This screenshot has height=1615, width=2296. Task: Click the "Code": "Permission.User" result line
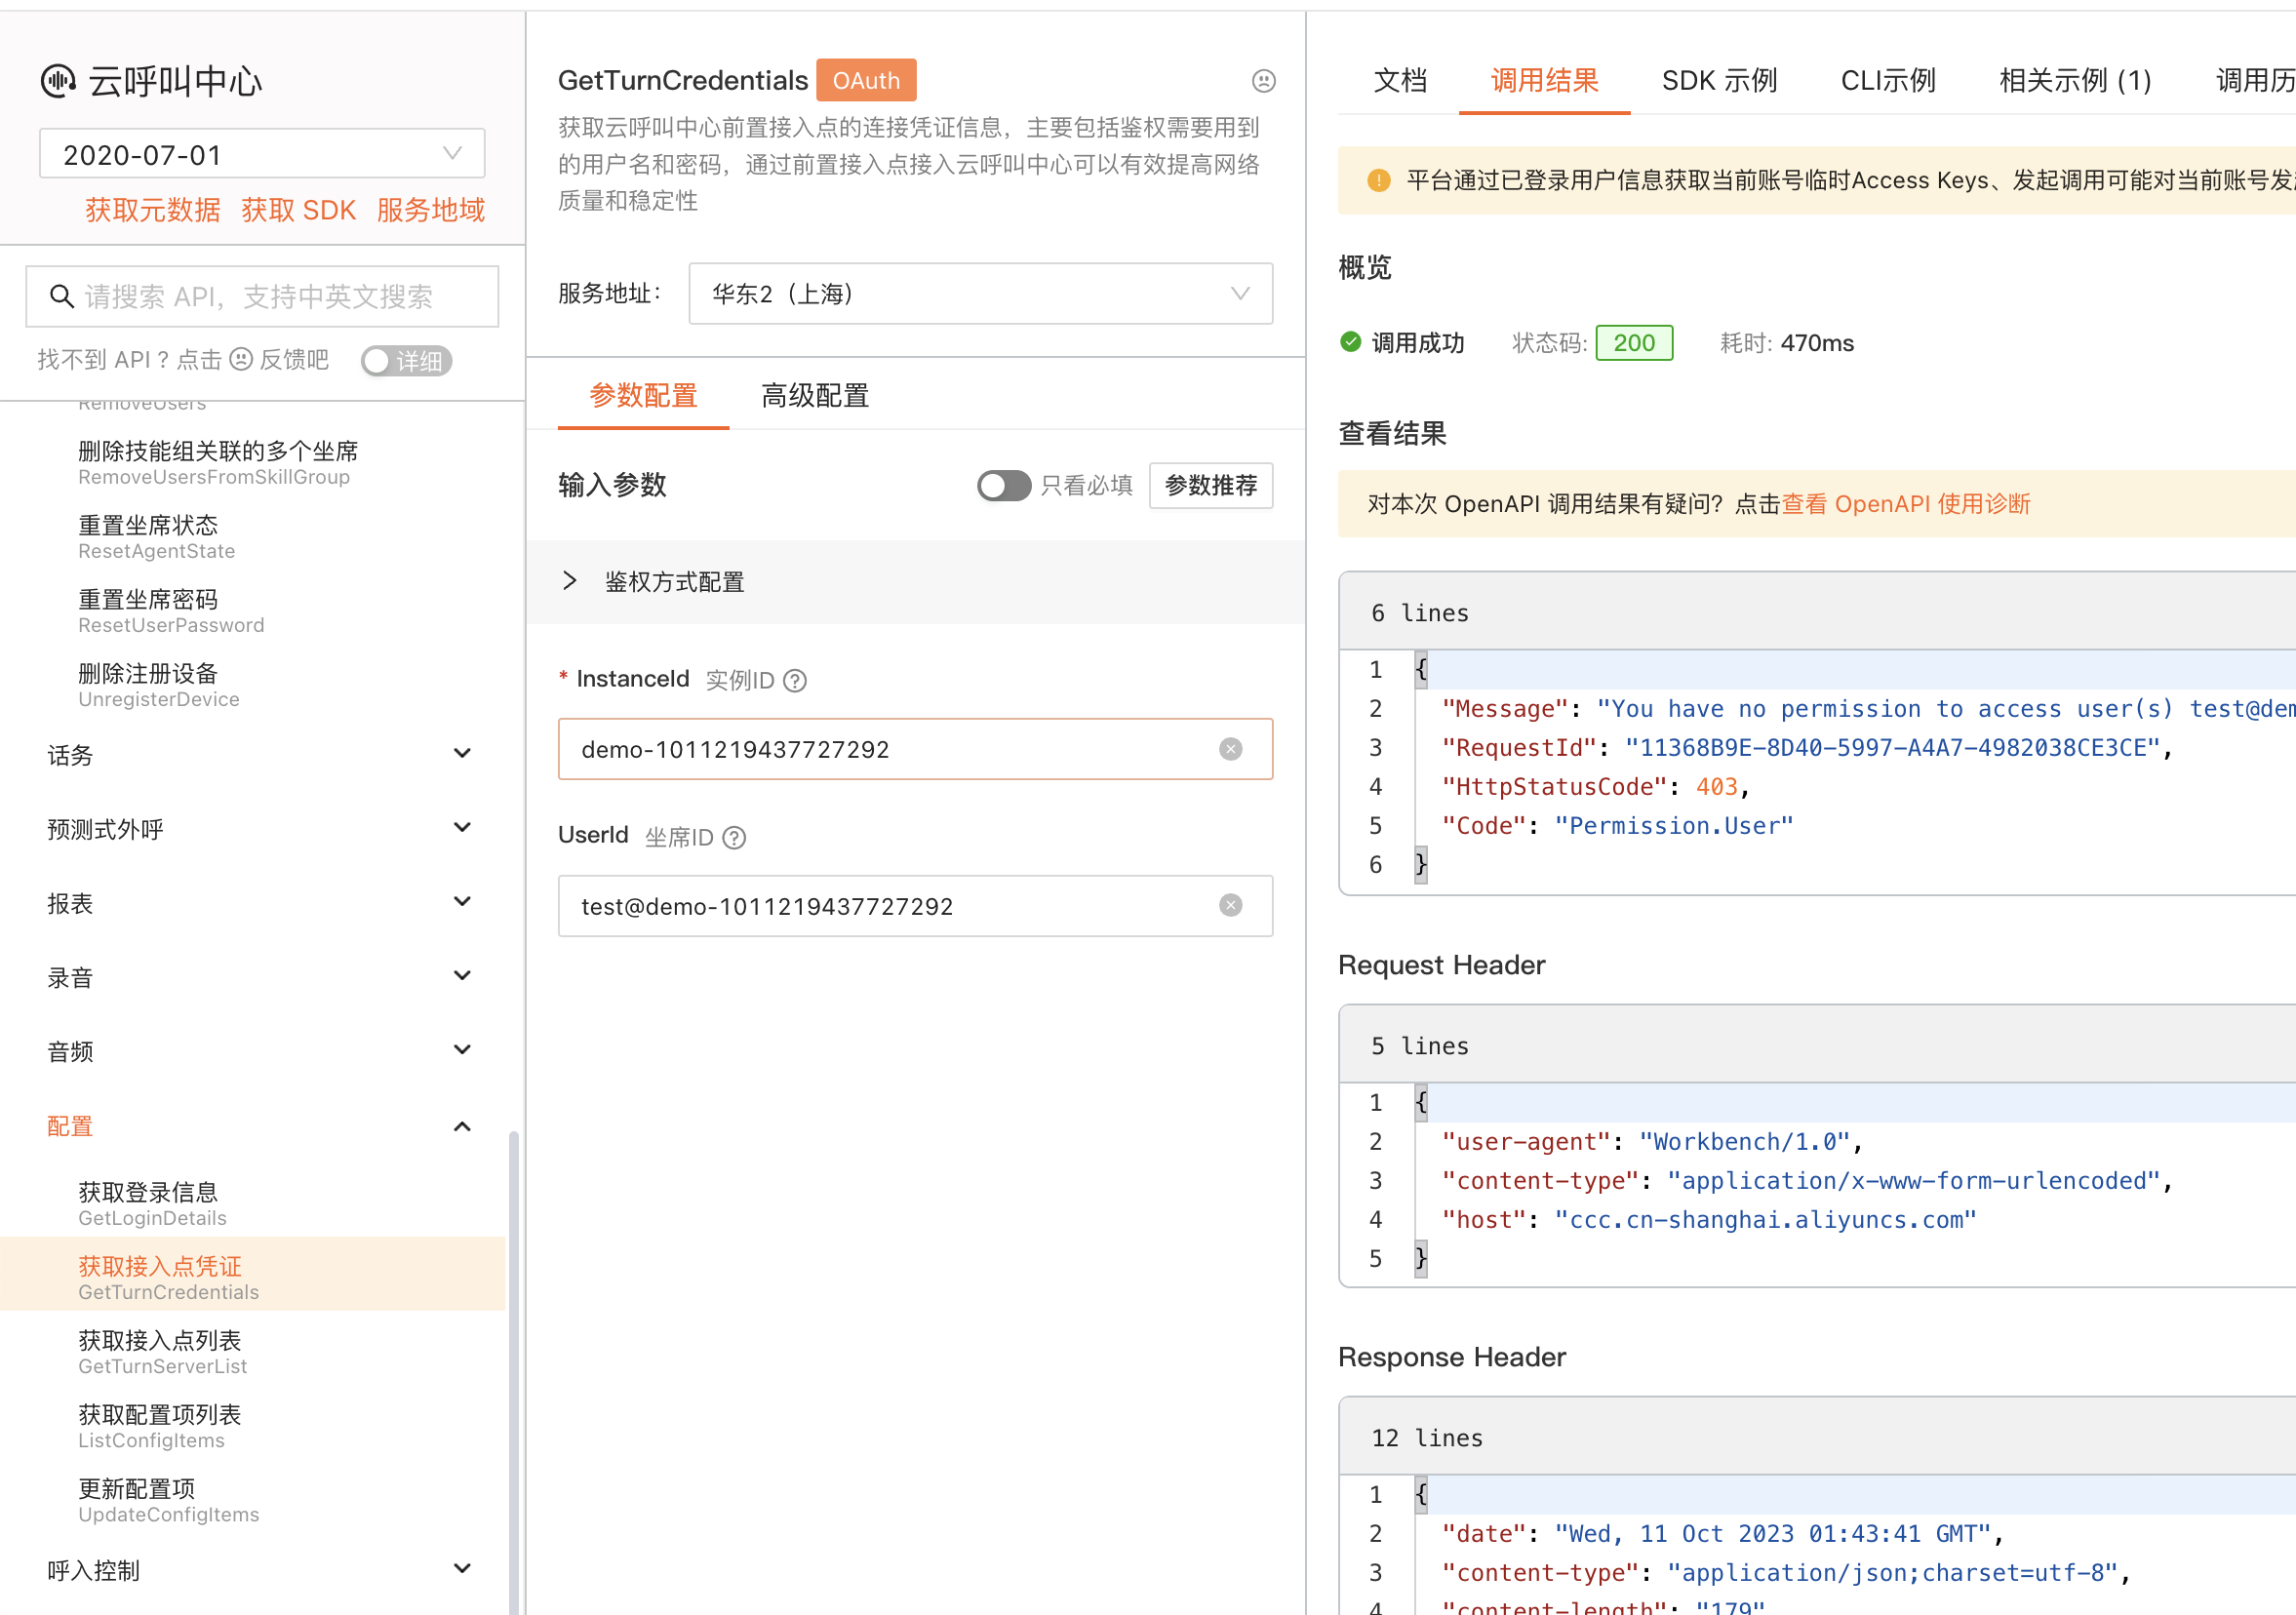click(x=1617, y=825)
